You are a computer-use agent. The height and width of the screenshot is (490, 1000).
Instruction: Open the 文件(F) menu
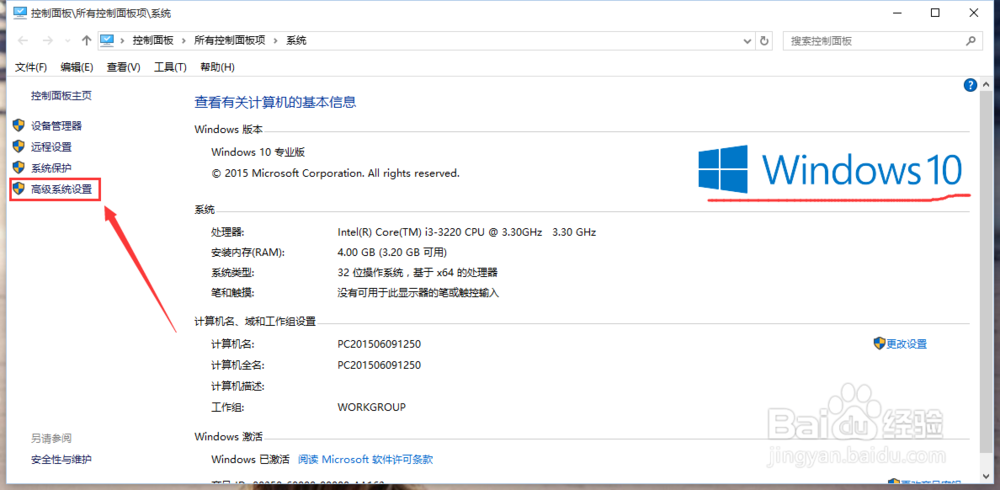tap(31, 67)
